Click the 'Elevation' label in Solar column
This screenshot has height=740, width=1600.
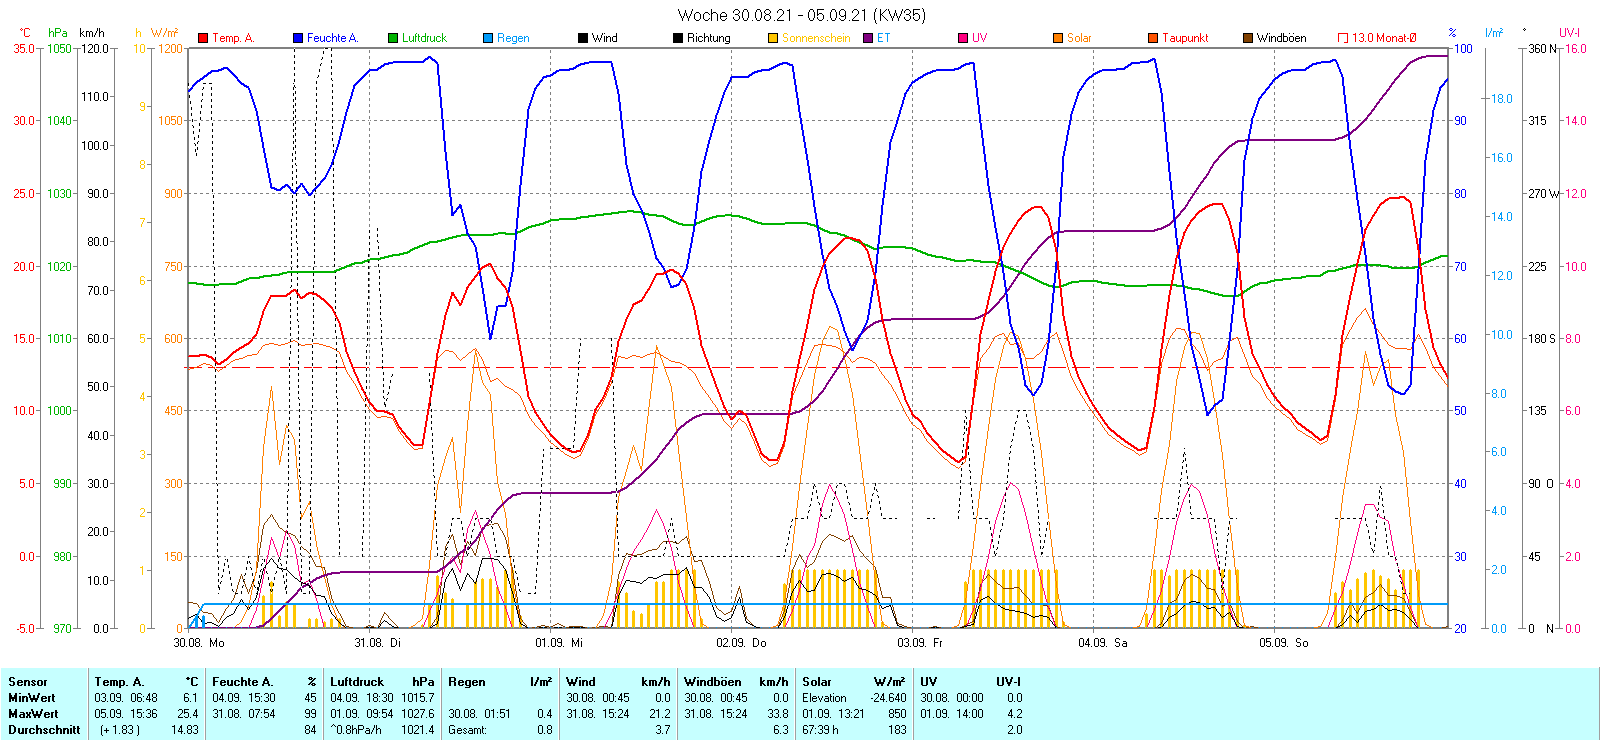coord(824,698)
